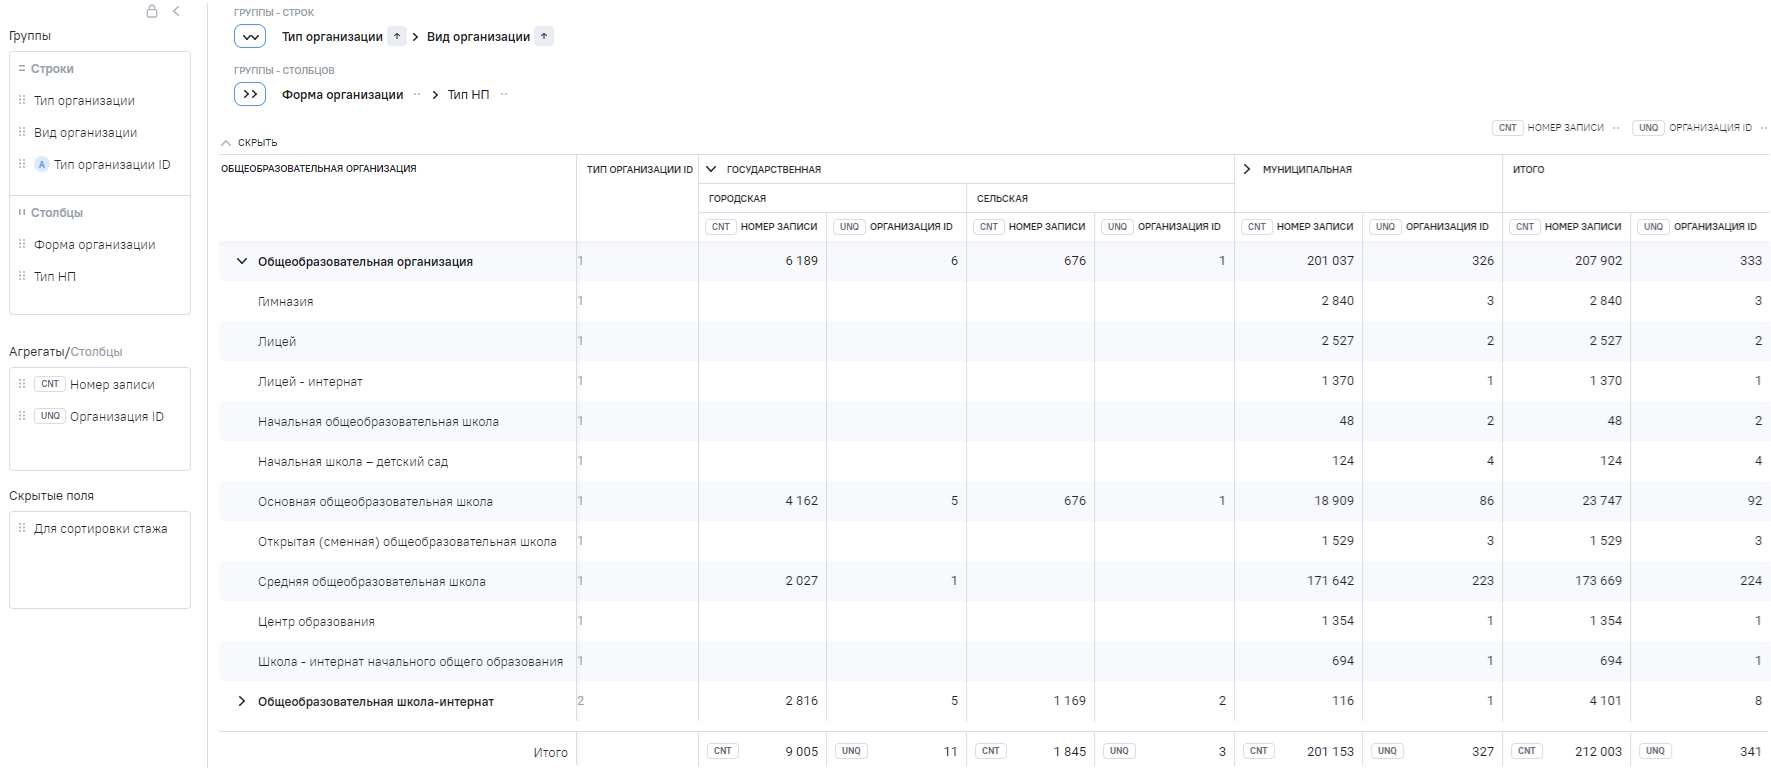Click the expand-all row groups button
The width and height of the screenshot is (1771, 768).
[250, 37]
